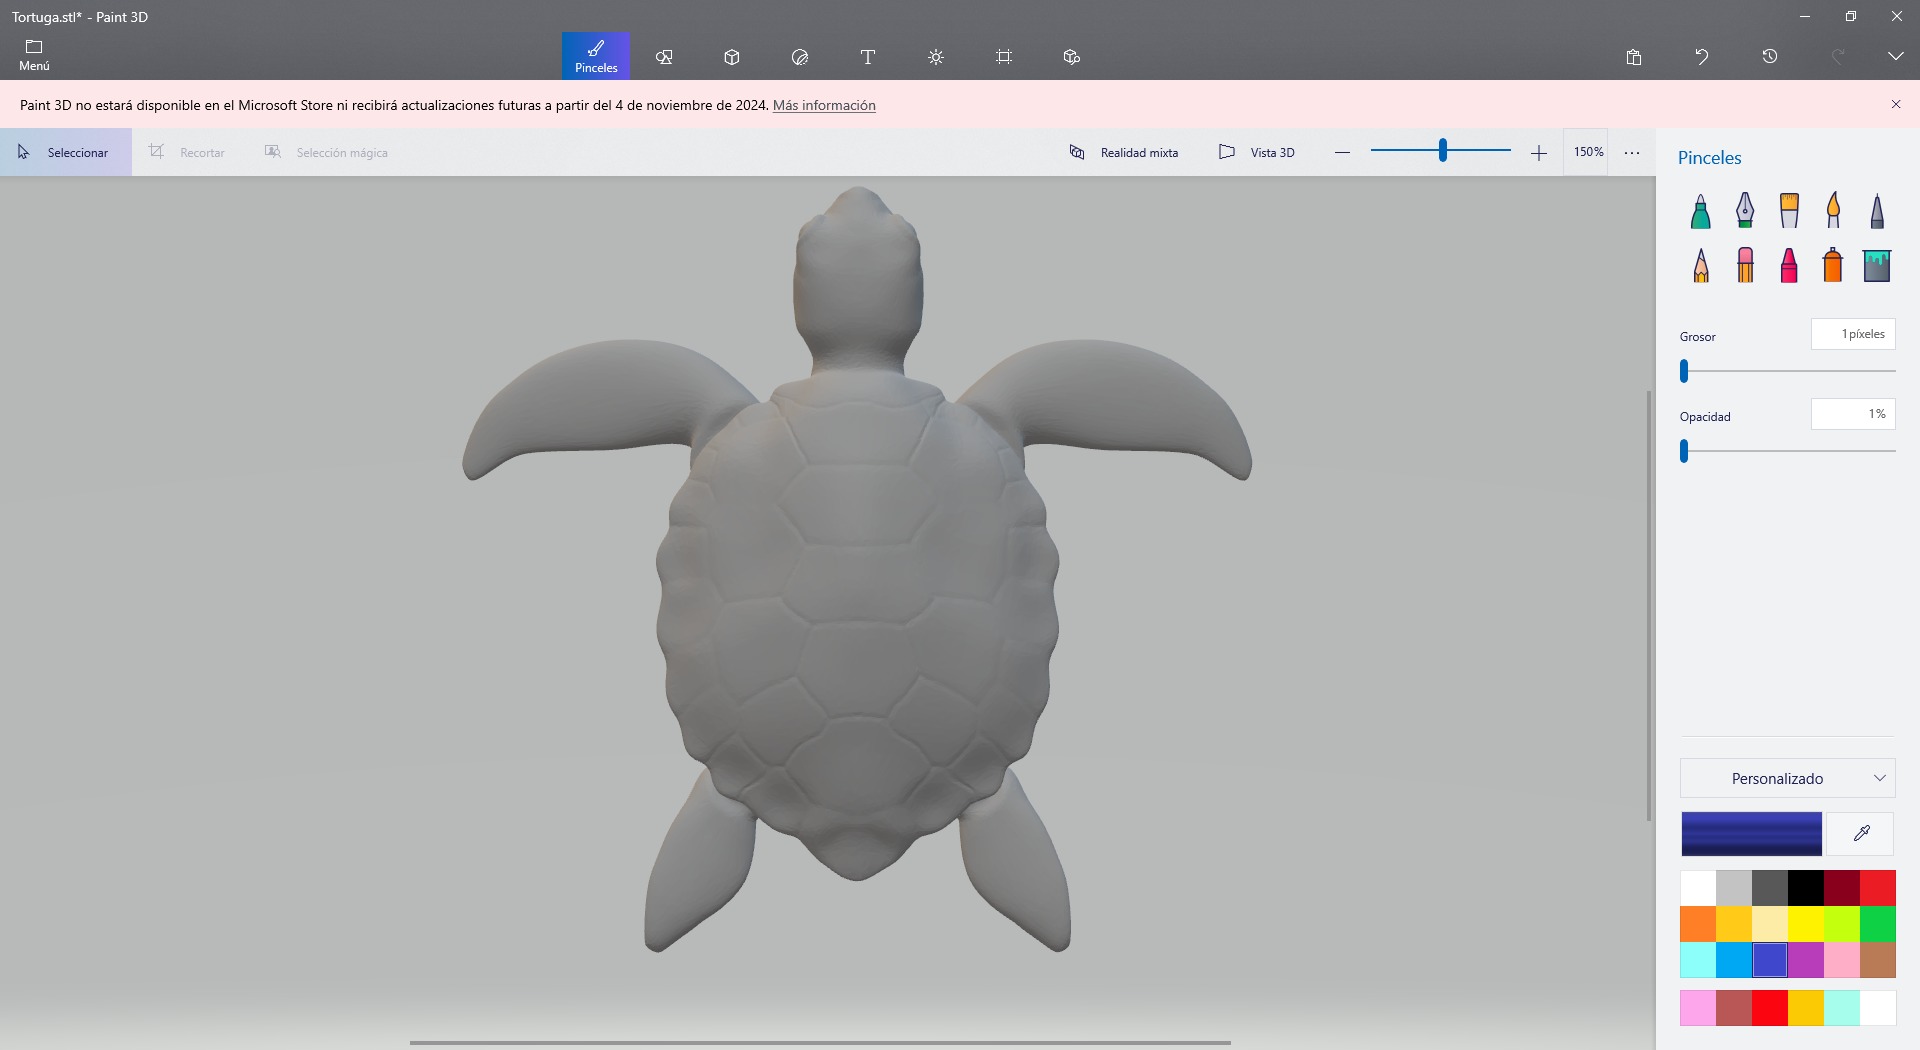Image resolution: width=1920 pixels, height=1050 pixels.
Task: Select the Eraser tool
Action: [1745, 266]
